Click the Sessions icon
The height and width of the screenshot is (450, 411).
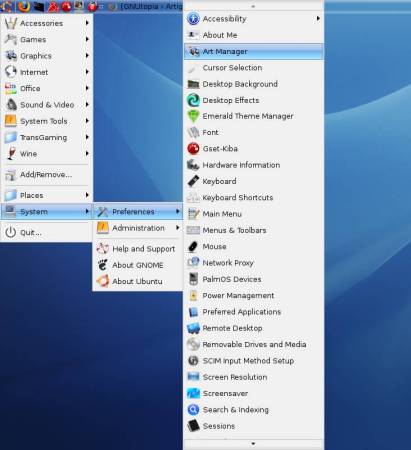193,426
